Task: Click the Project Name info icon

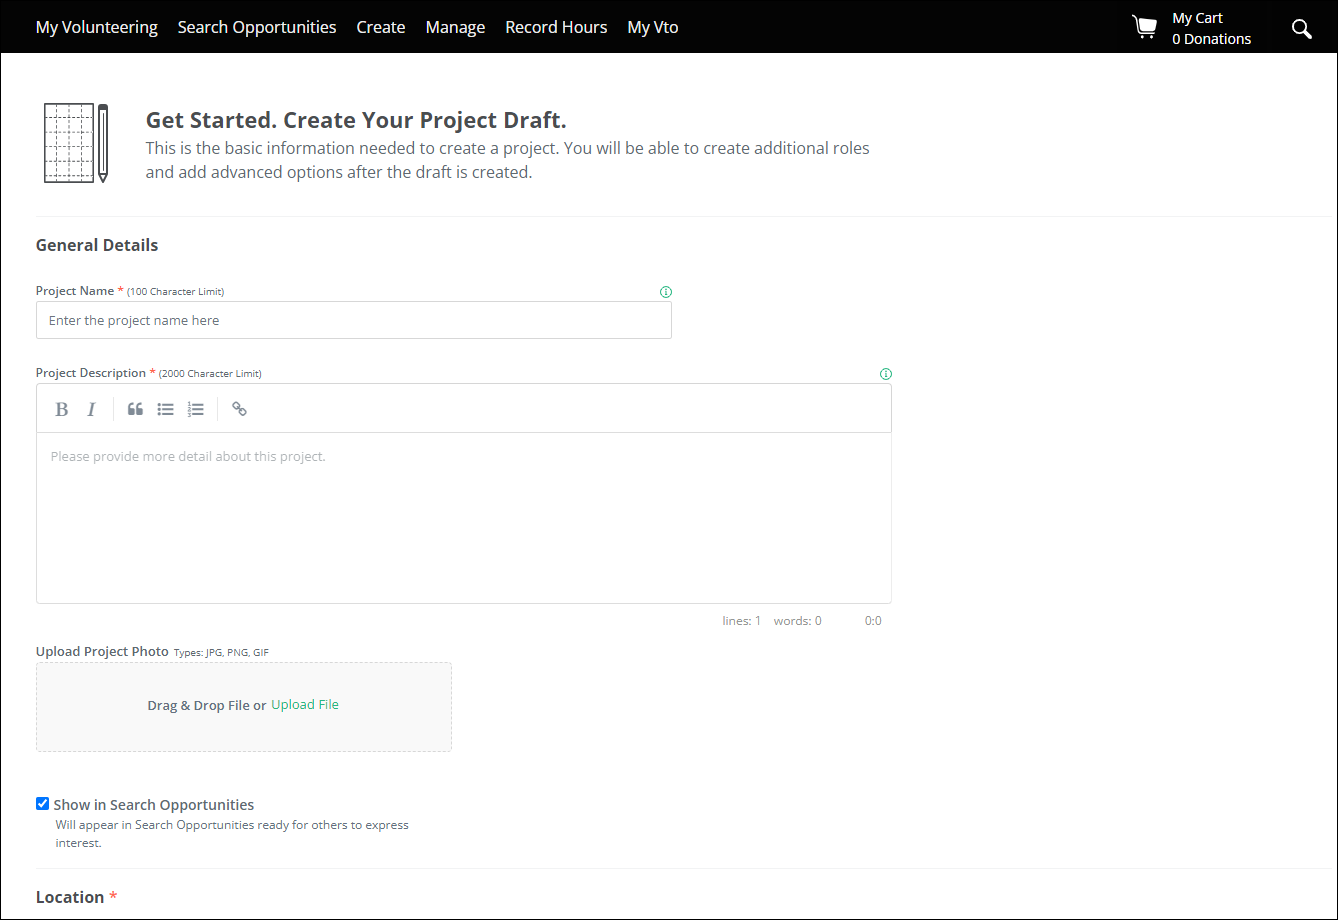Action: [666, 292]
